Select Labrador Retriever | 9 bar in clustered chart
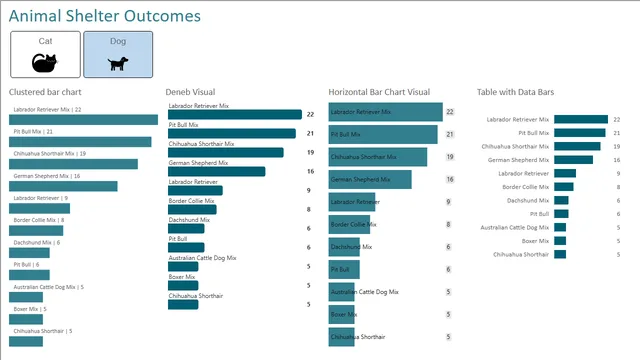The image size is (640, 360). click(39, 208)
